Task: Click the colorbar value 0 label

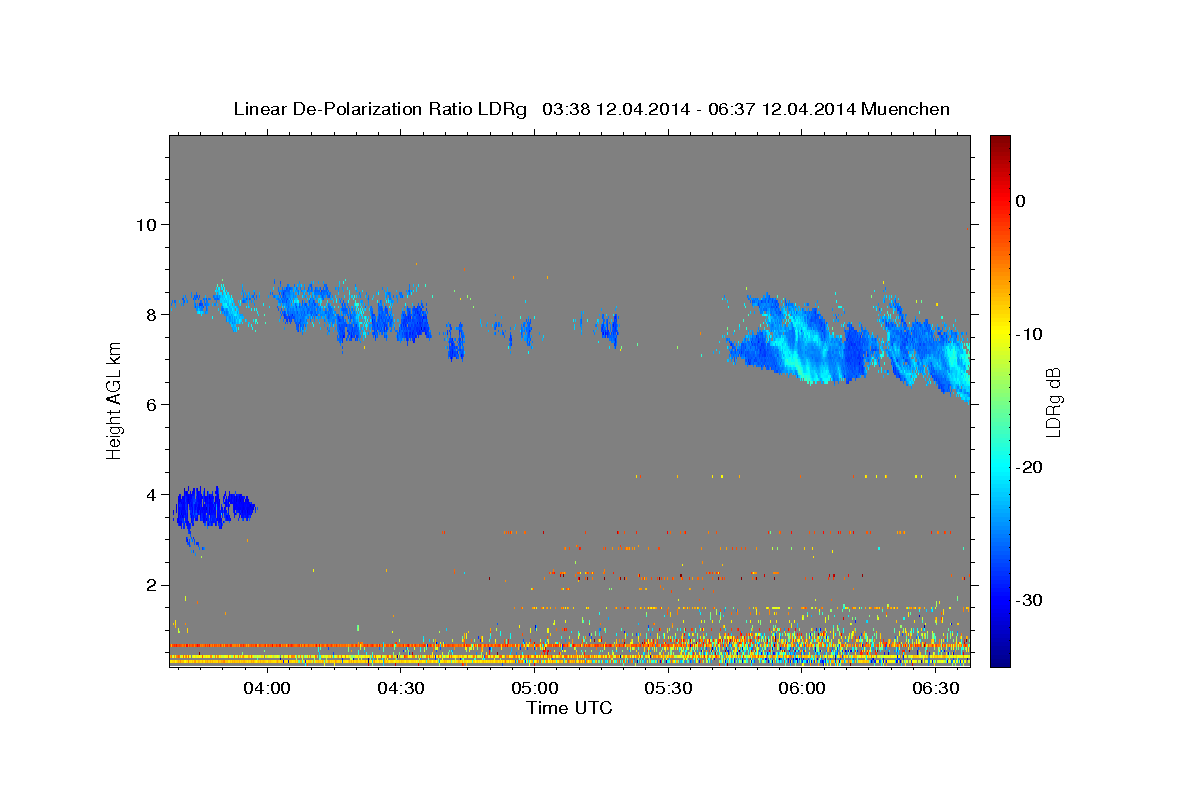Action: point(1020,201)
